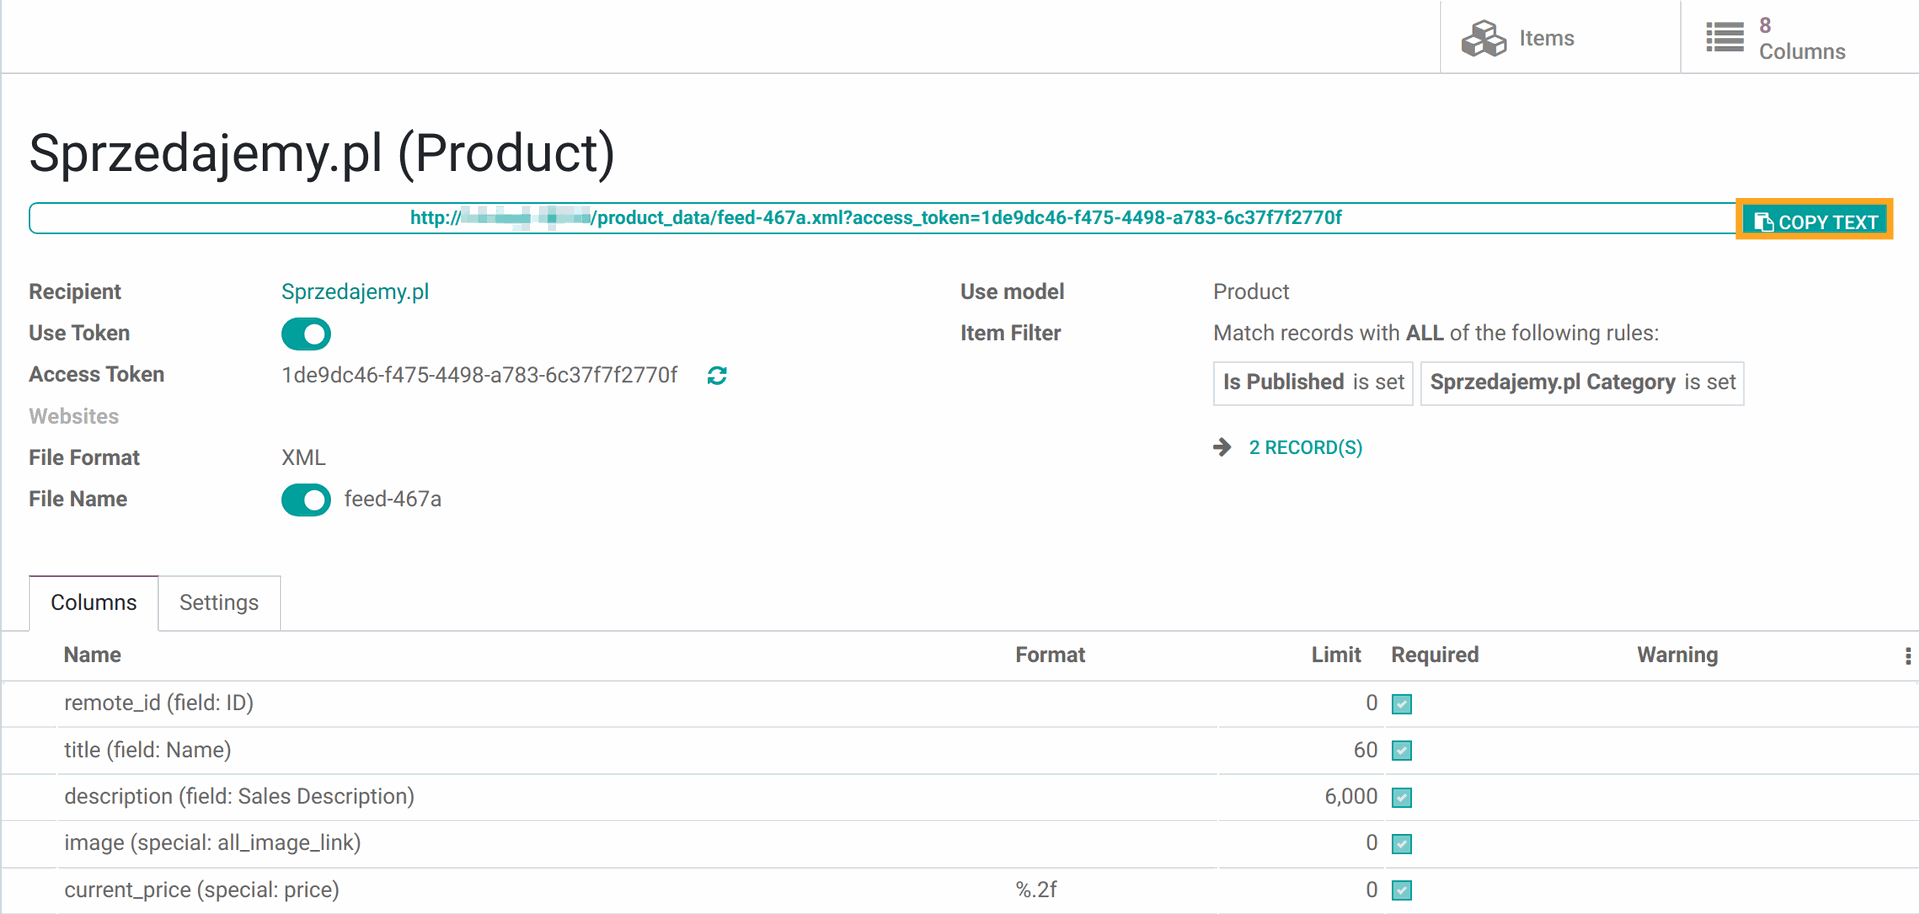Click the '6,000' limit cell
Image resolution: width=1920 pixels, height=914 pixels.
[x=1351, y=797]
